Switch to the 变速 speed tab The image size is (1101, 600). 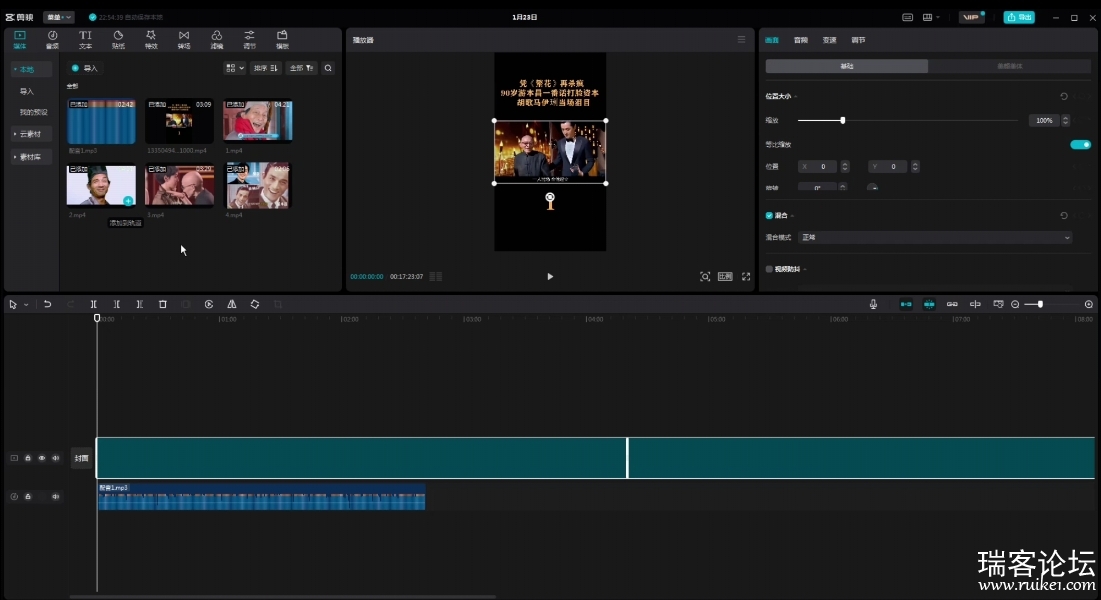pyautogui.click(x=829, y=40)
